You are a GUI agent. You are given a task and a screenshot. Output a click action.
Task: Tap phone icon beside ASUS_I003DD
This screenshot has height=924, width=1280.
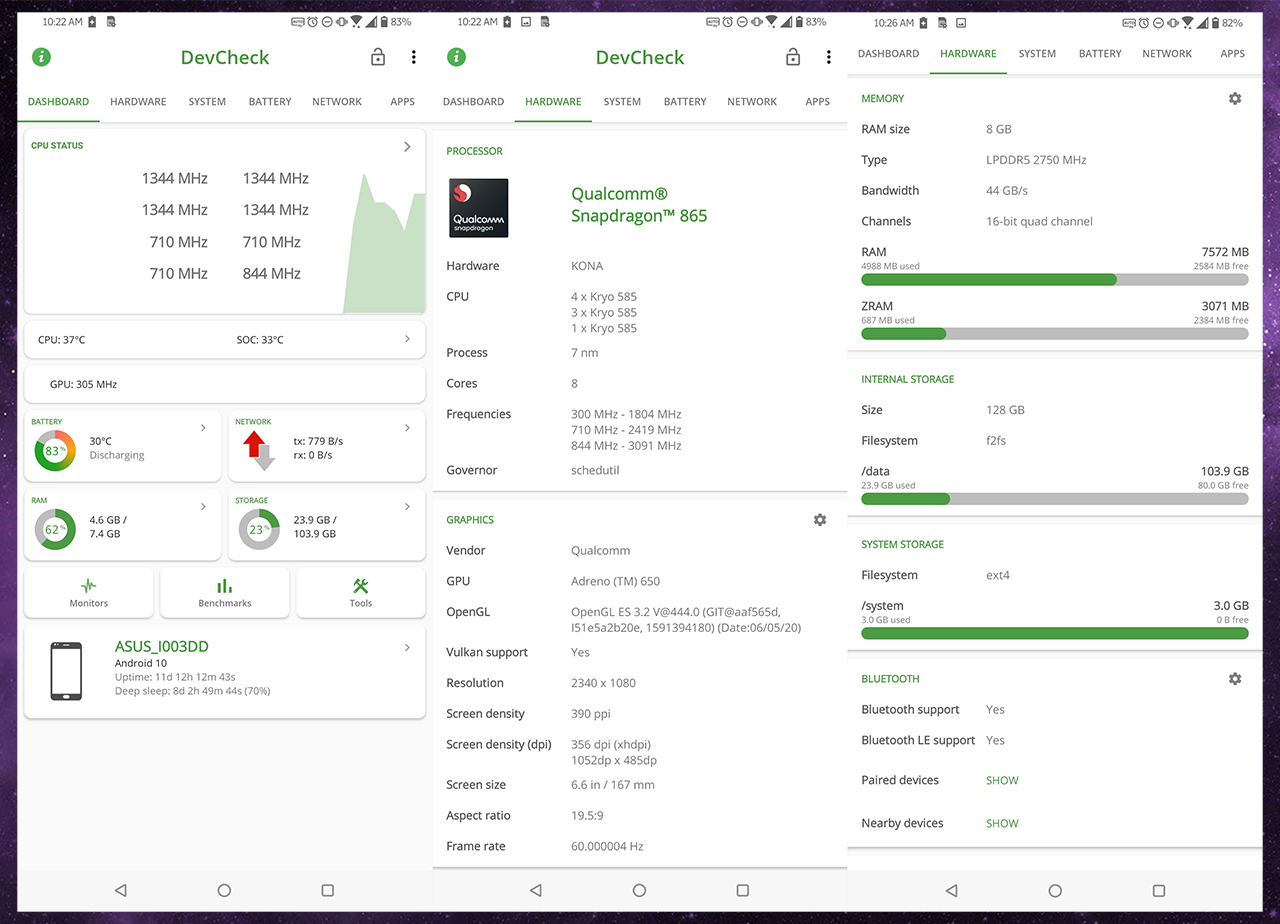[x=66, y=671]
